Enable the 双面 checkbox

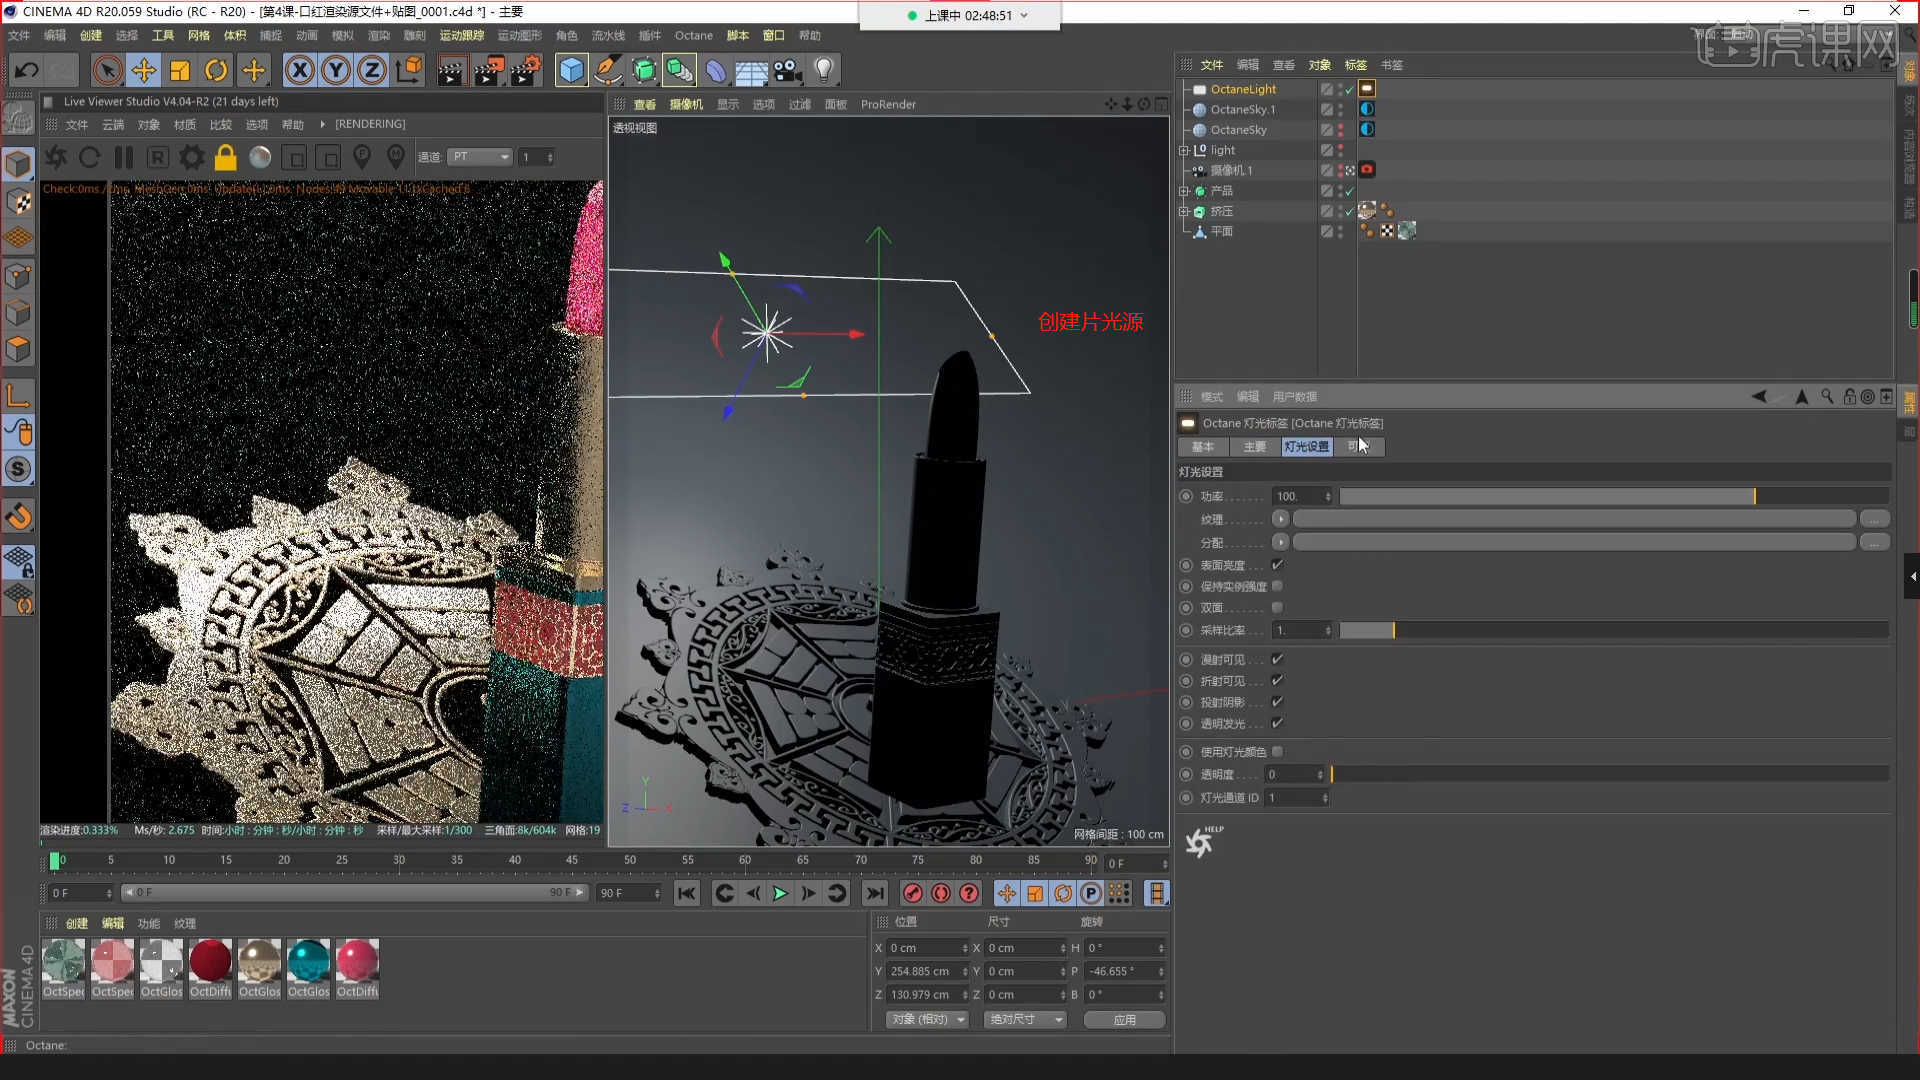pos(1277,607)
